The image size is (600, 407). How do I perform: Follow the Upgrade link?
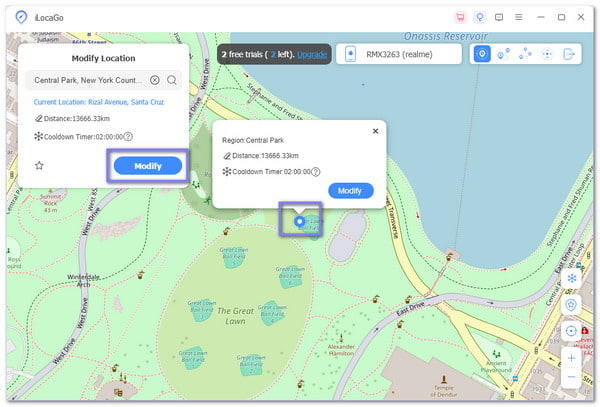(x=312, y=55)
